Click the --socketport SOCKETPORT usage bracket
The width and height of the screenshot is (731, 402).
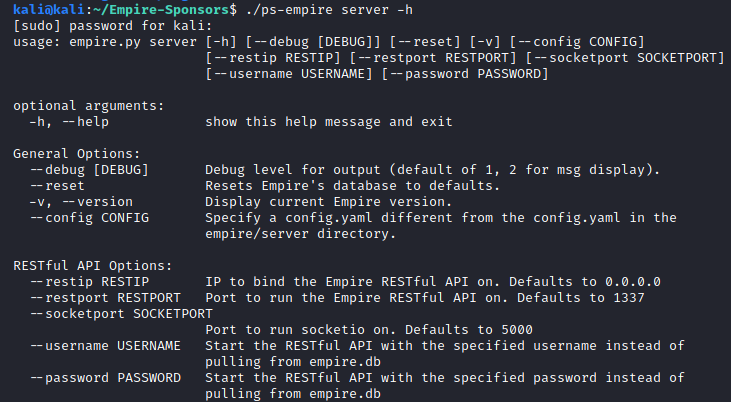pyautogui.click(x=625, y=58)
